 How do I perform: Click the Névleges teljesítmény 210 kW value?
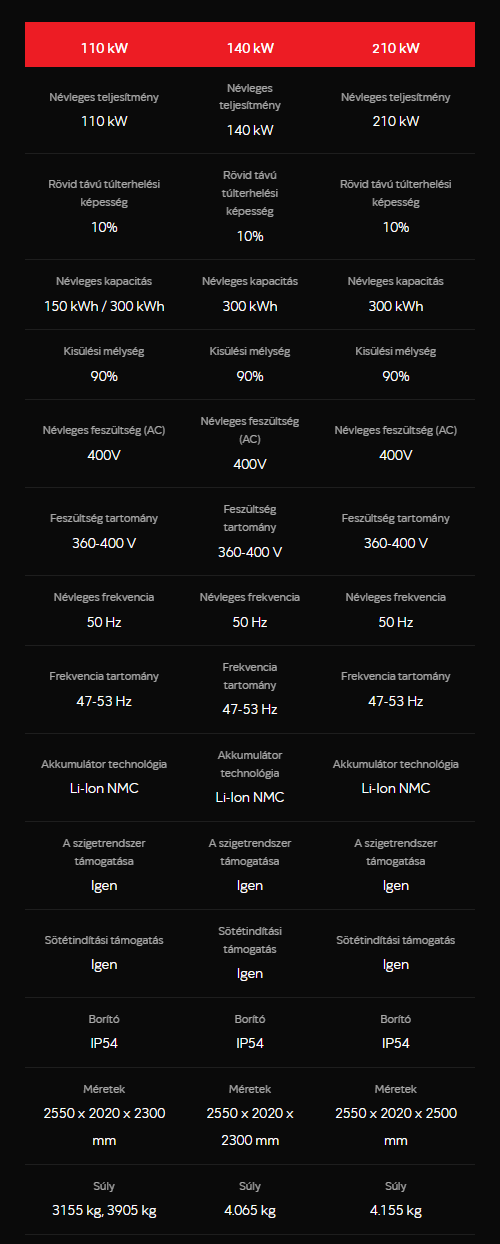pos(396,121)
